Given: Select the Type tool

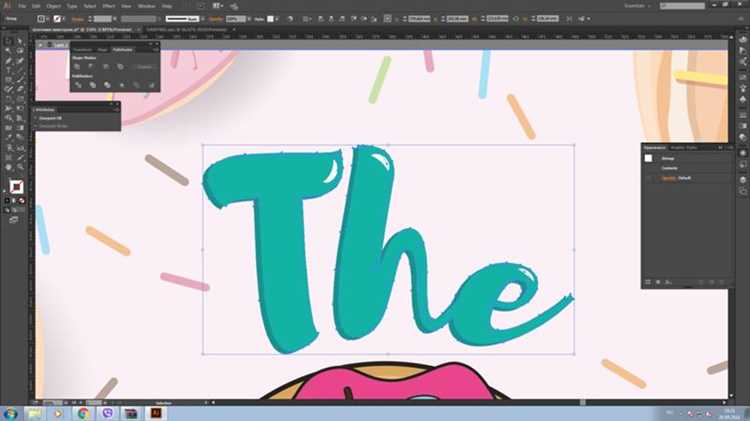Looking at the screenshot, I should pos(8,70).
